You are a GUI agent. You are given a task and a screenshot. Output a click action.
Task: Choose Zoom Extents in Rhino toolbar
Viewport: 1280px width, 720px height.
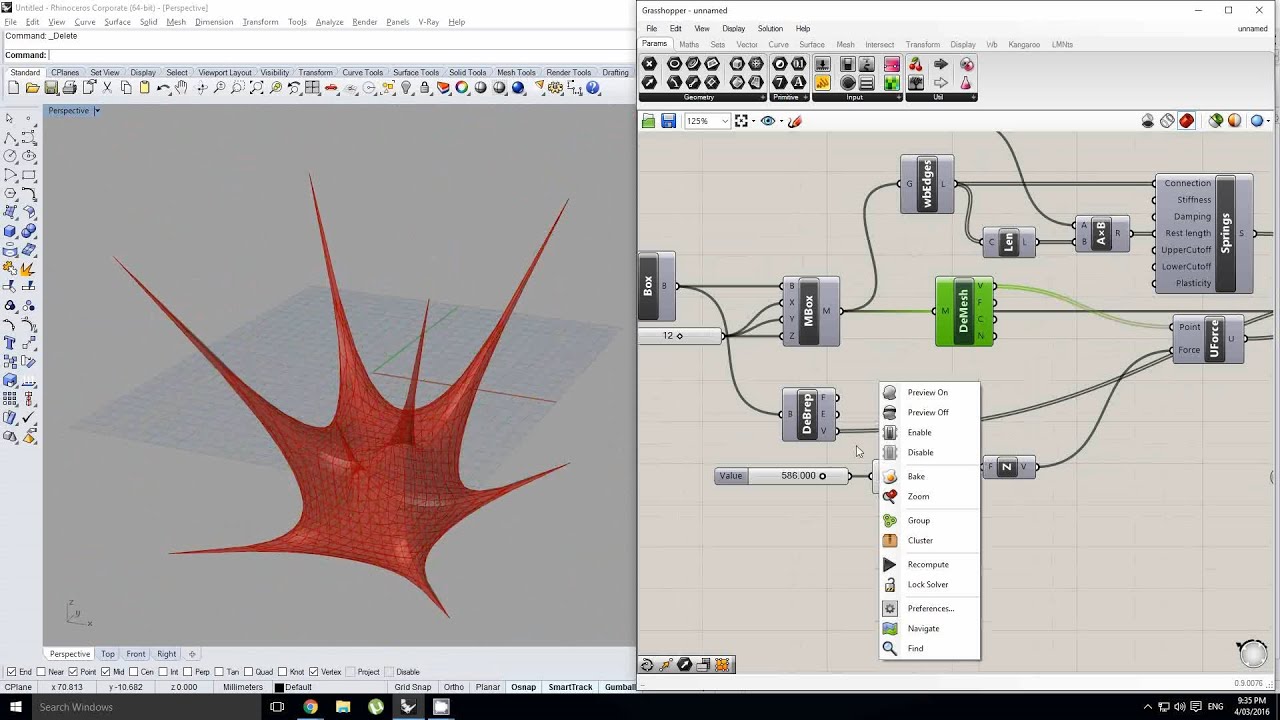tap(256, 88)
